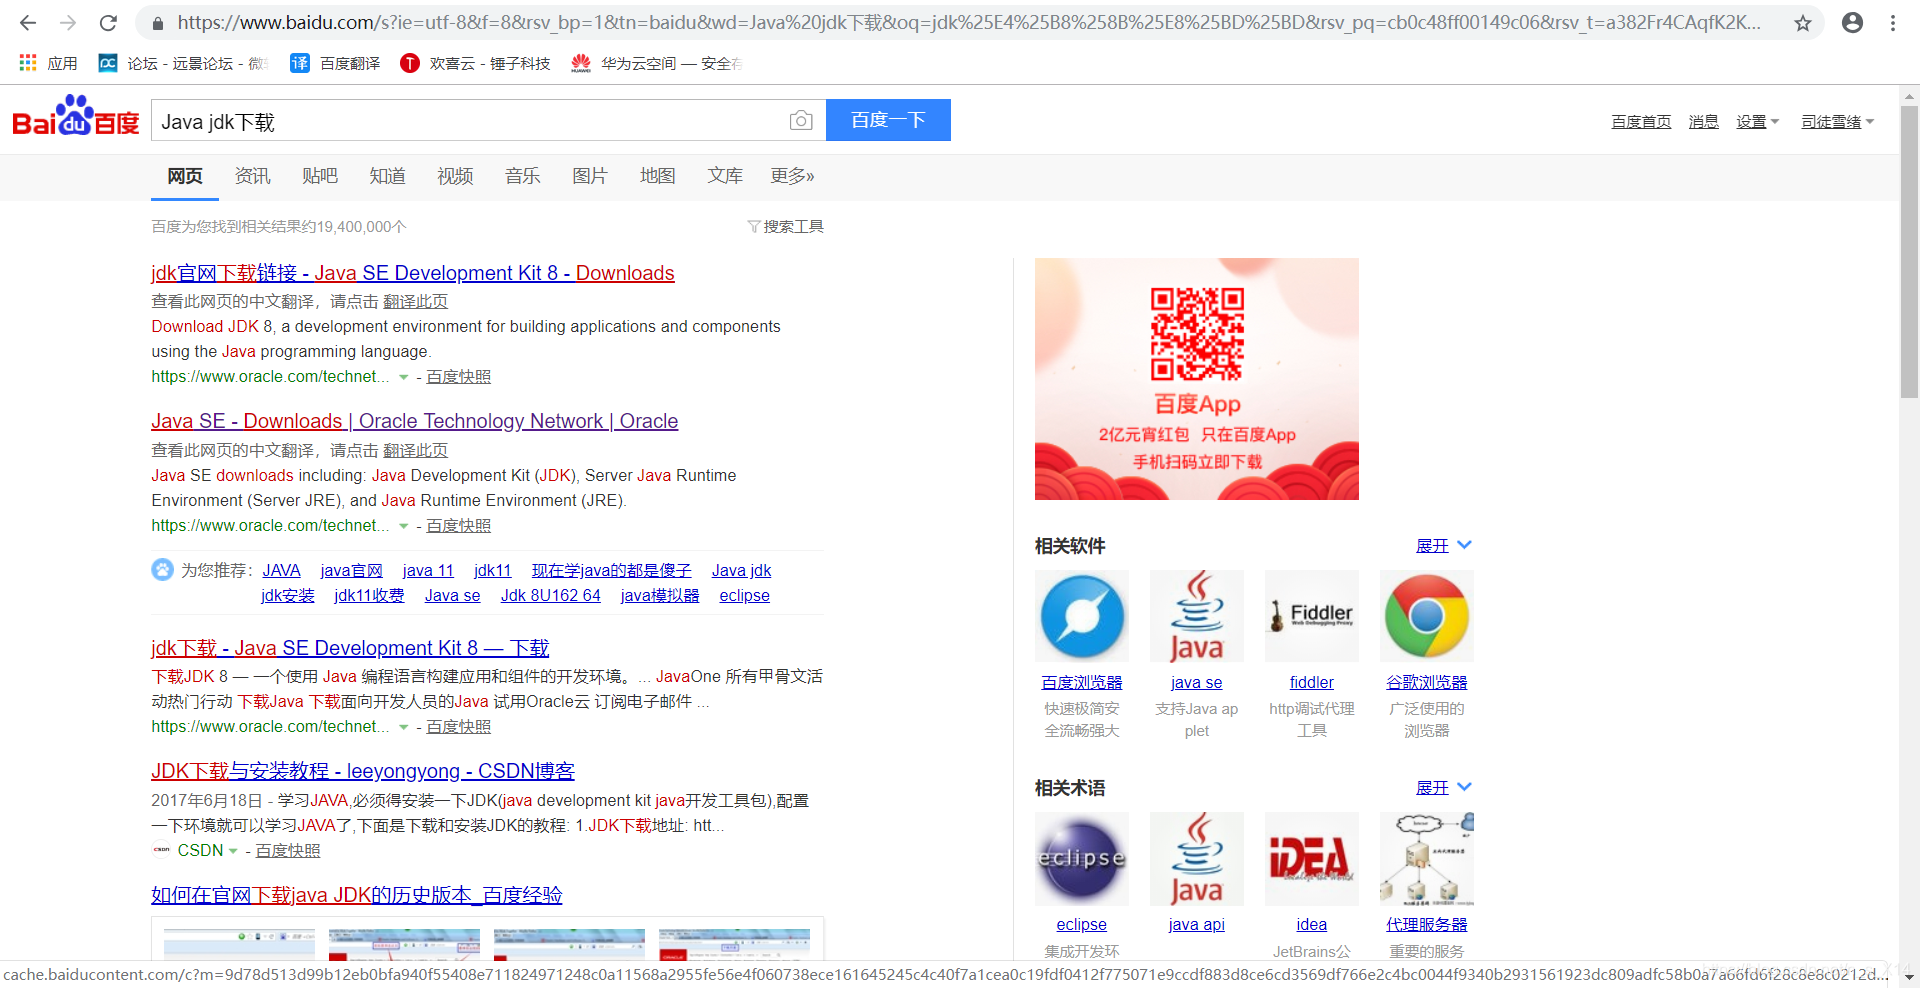Click 百度一下 search button
The image size is (1920, 988).
(888, 120)
